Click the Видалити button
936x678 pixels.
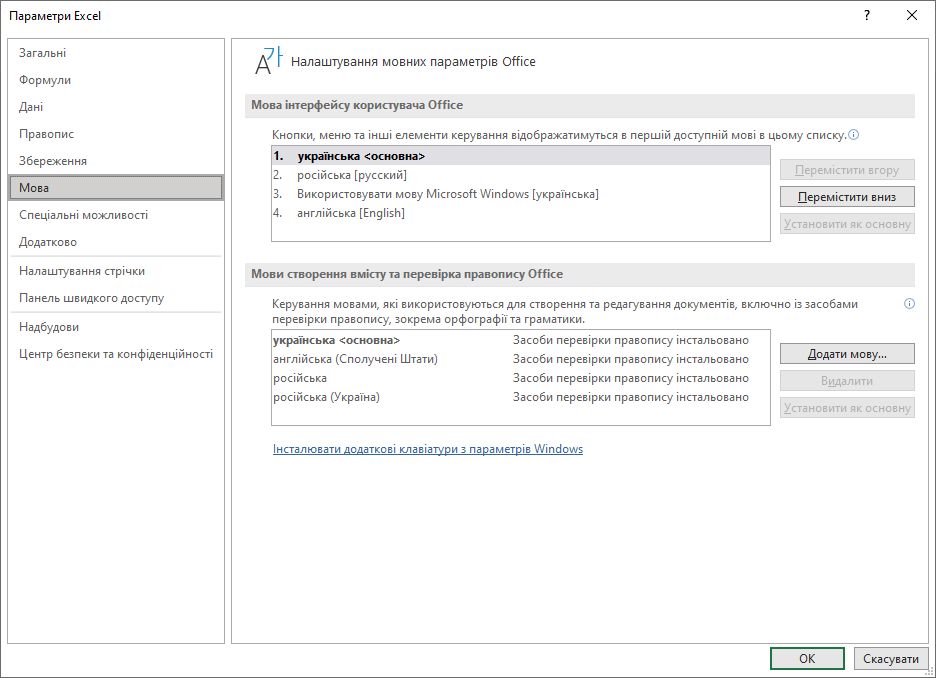(847, 381)
